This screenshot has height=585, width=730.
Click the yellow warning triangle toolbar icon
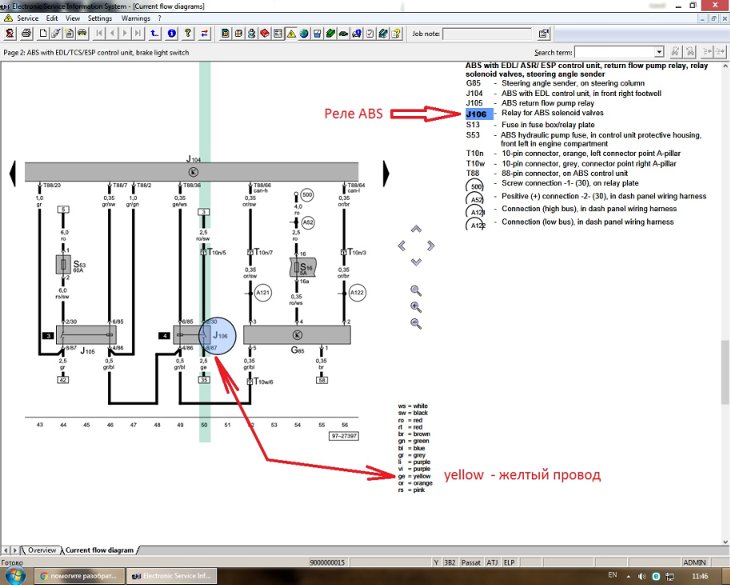click(x=291, y=34)
